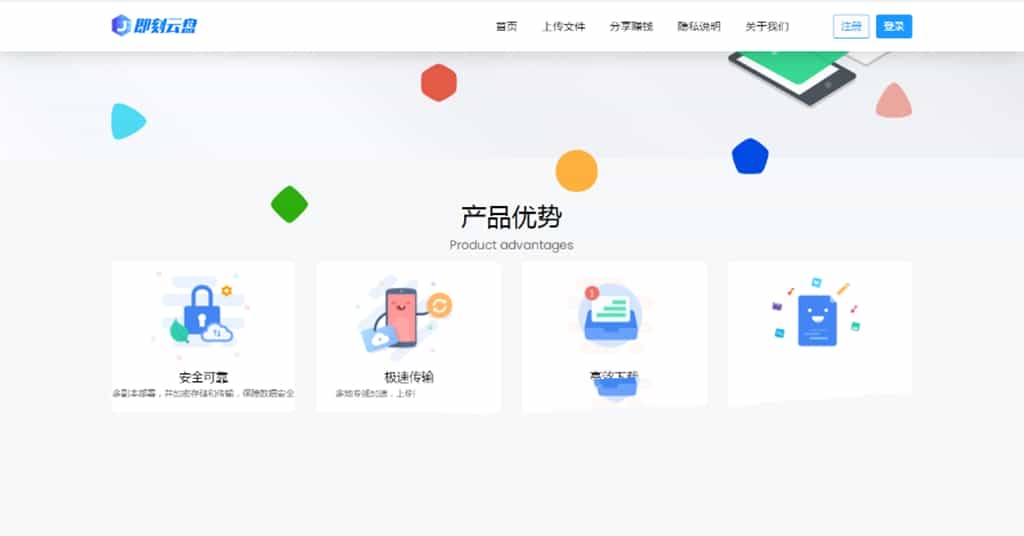The image size is (1024, 536).
Task: Click the smiling phone illustration above 极速传输
Action: click(x=406, y=318)
